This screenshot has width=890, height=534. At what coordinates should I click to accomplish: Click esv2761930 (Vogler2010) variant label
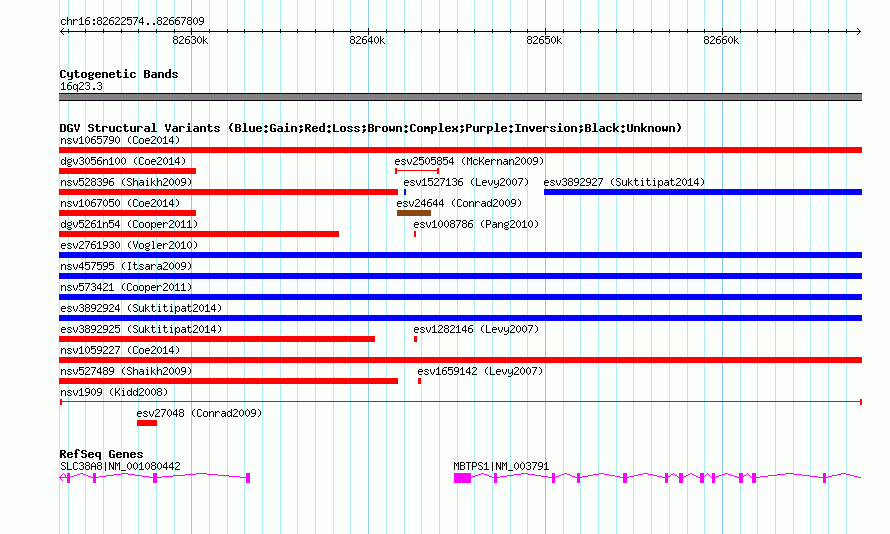[129, 245]
